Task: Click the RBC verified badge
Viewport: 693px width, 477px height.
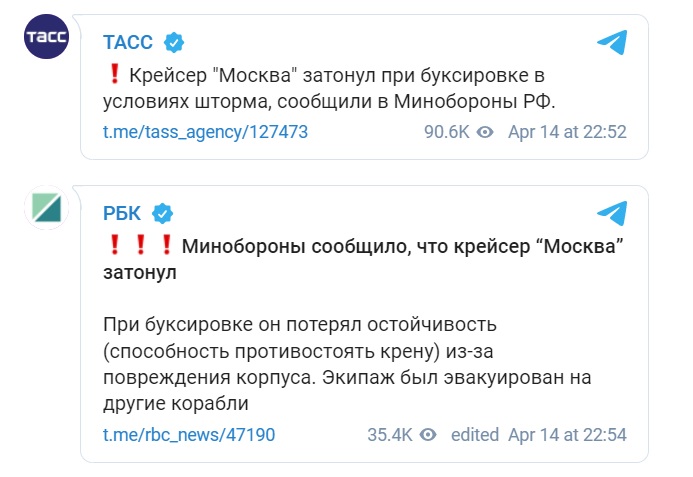Action: (162, 214)
